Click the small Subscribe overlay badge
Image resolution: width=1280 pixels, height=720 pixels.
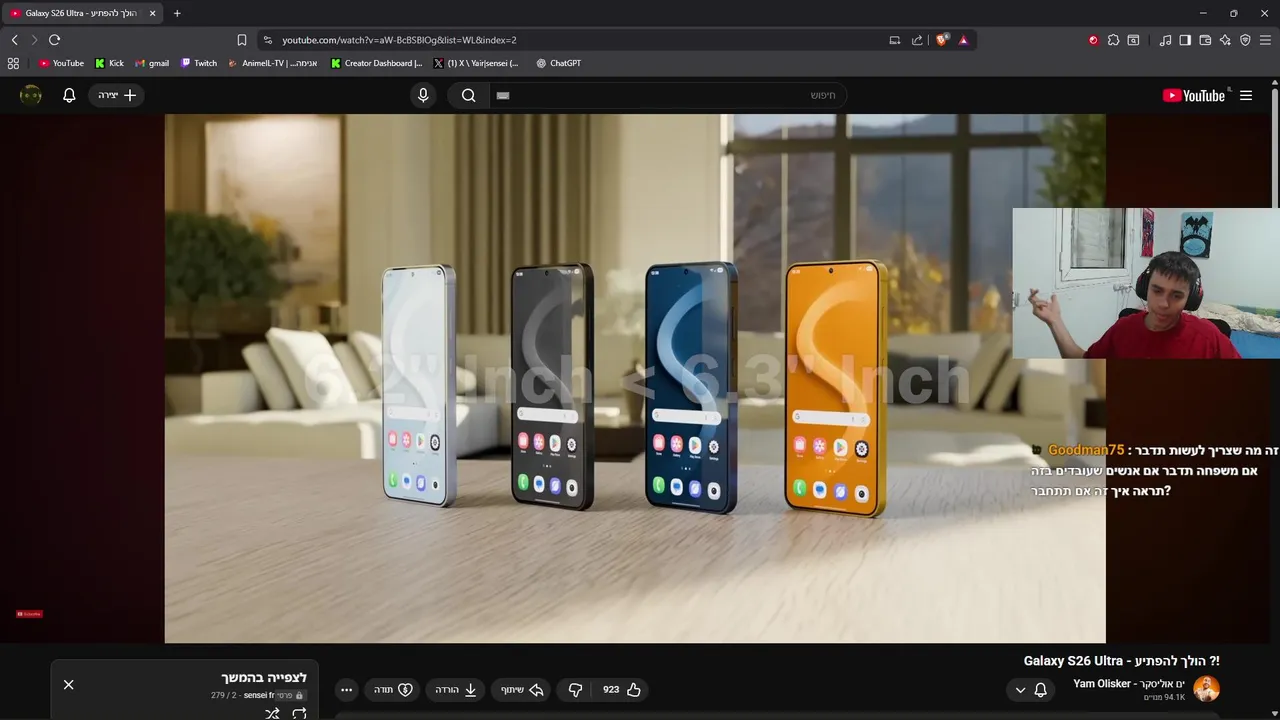coord(29,613)
